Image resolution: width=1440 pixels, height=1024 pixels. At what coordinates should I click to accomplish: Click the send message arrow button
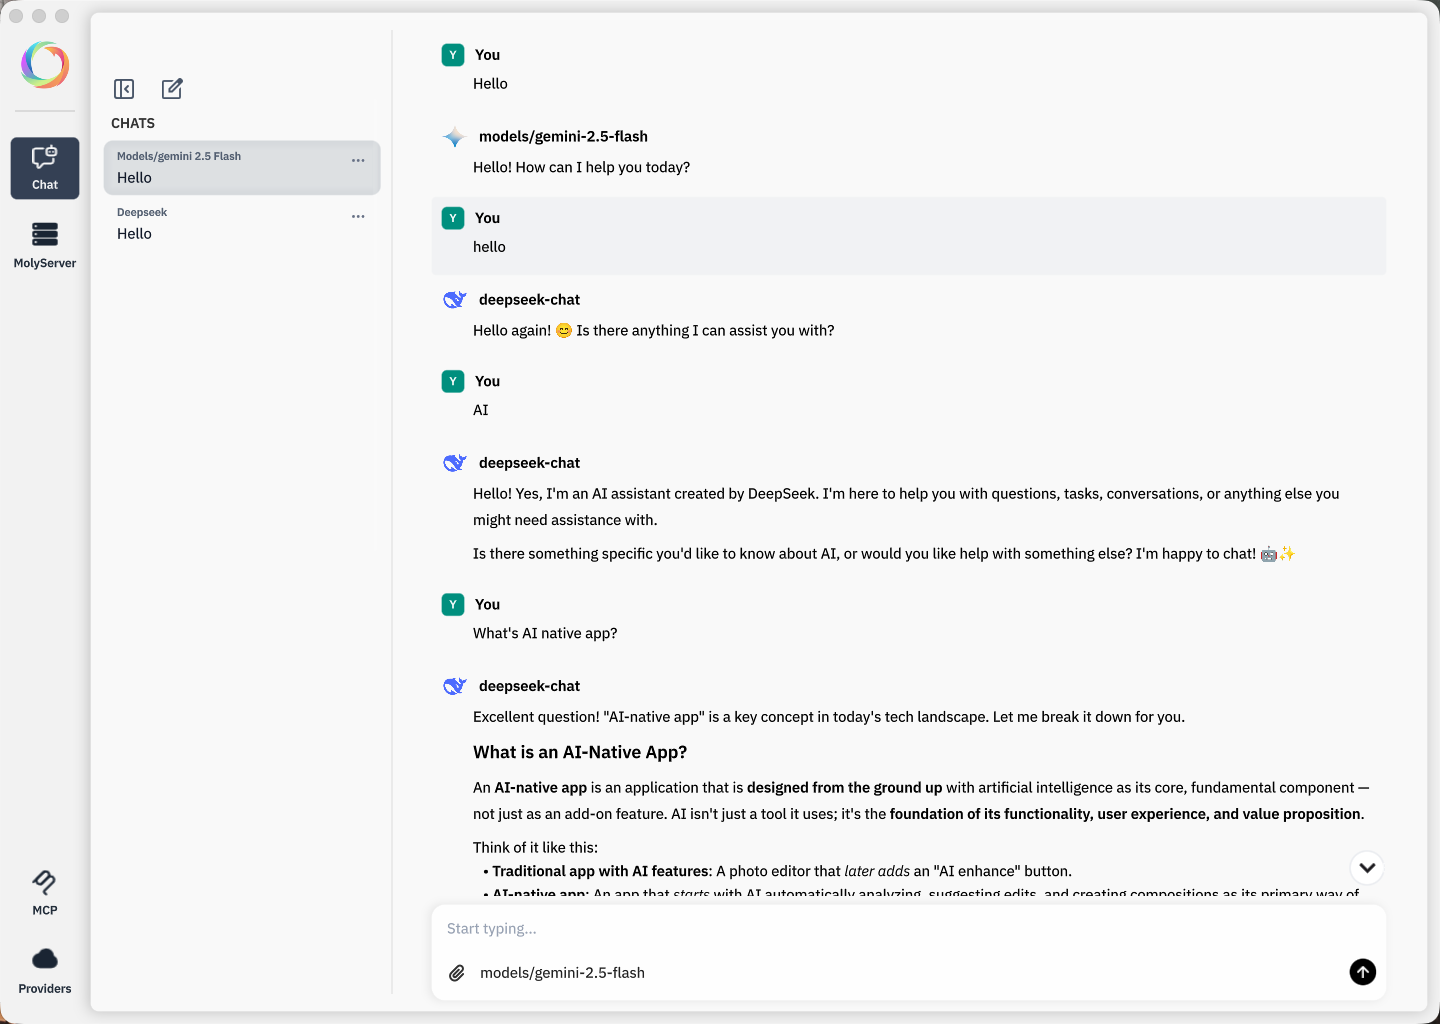[x=1362, y=972]
